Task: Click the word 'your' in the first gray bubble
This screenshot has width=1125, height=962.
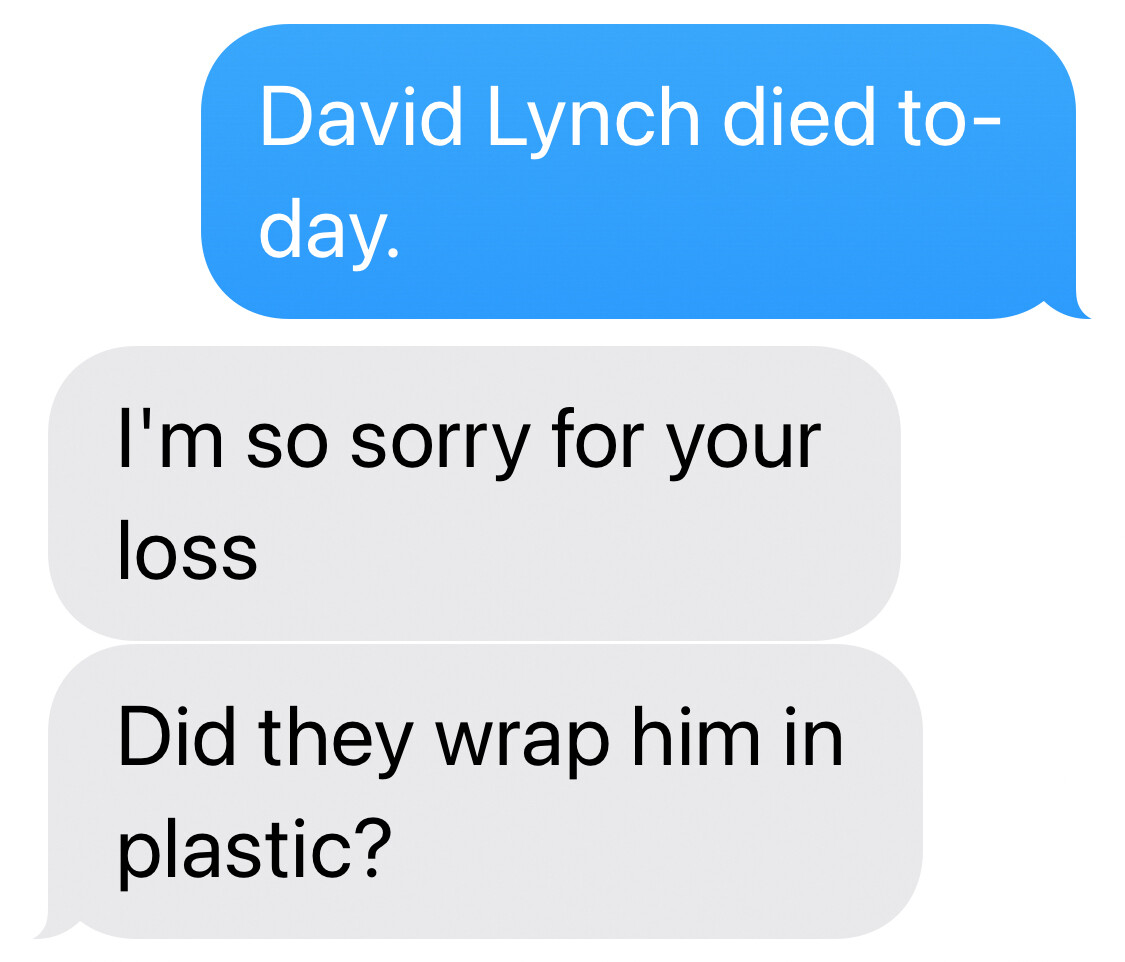Action: point(744,445)
